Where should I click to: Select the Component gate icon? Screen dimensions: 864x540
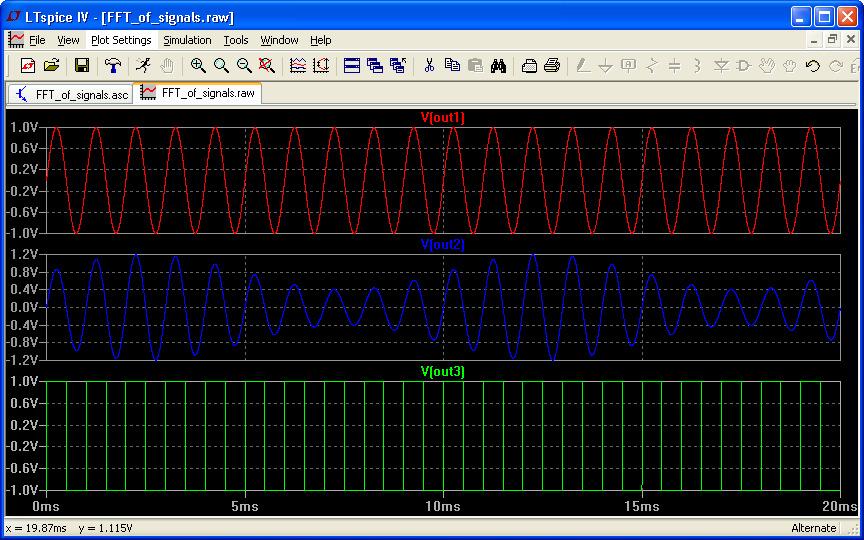click(x=744, y=66)
